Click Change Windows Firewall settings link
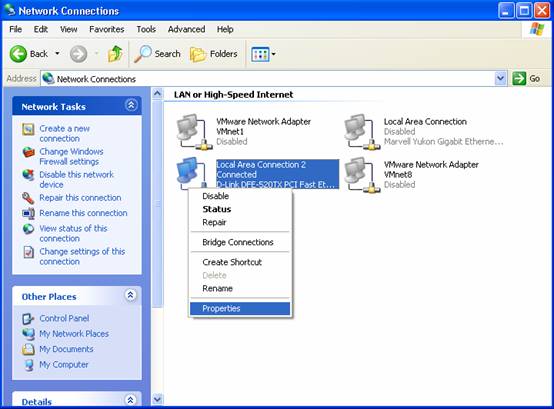The height and width of the screenshot is (409, 554). click(71, 156)
